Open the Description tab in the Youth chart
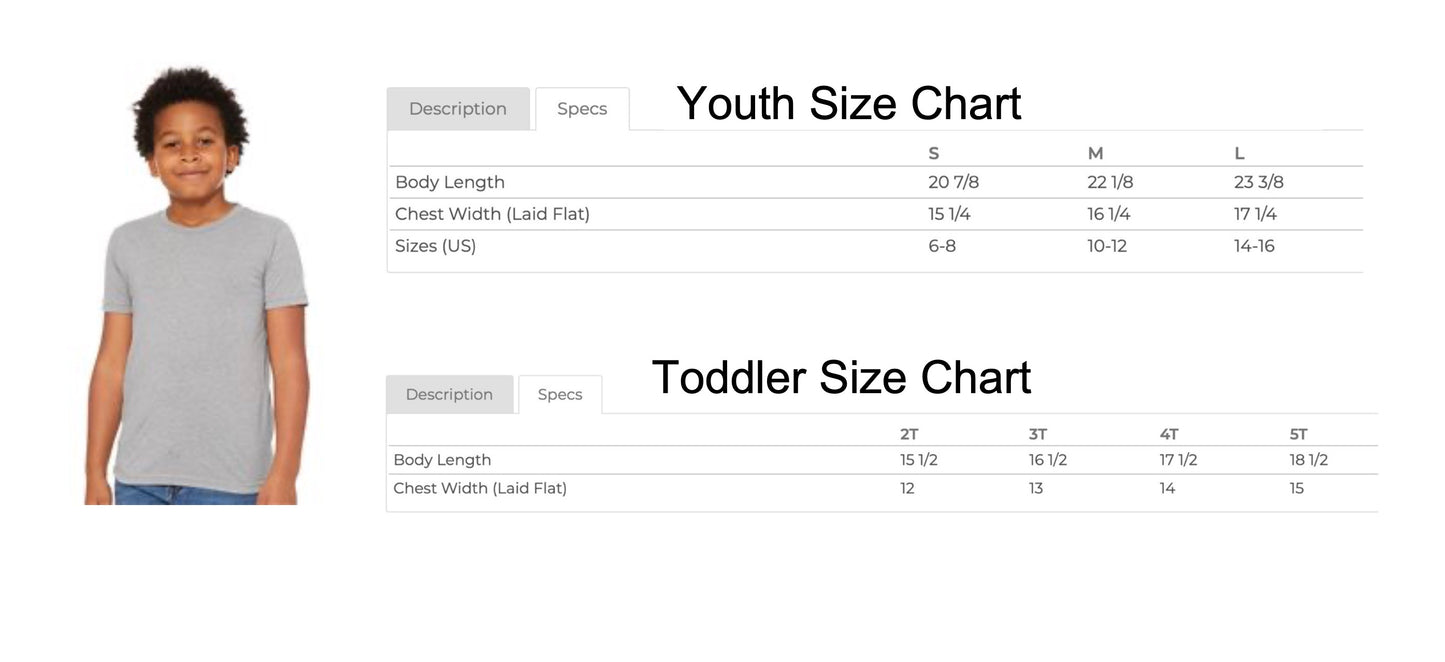Viewport: 1445px width, 662px height. pyautogui.click(x=458, y=109)
